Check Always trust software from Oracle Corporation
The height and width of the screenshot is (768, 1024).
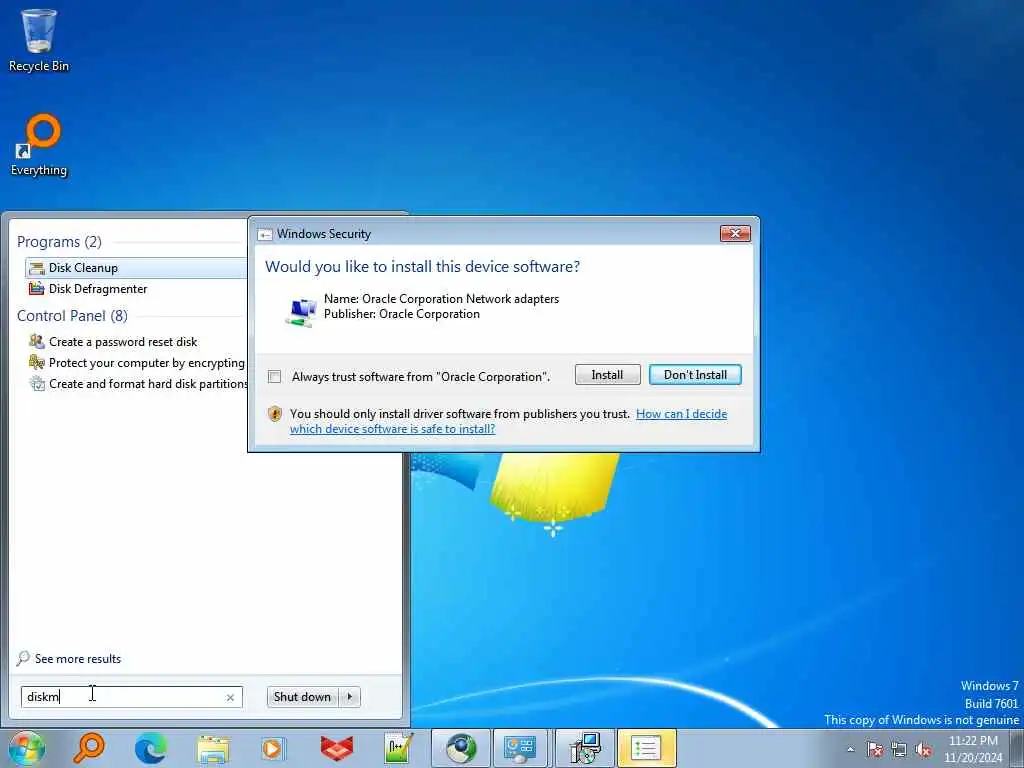(274, 376)
